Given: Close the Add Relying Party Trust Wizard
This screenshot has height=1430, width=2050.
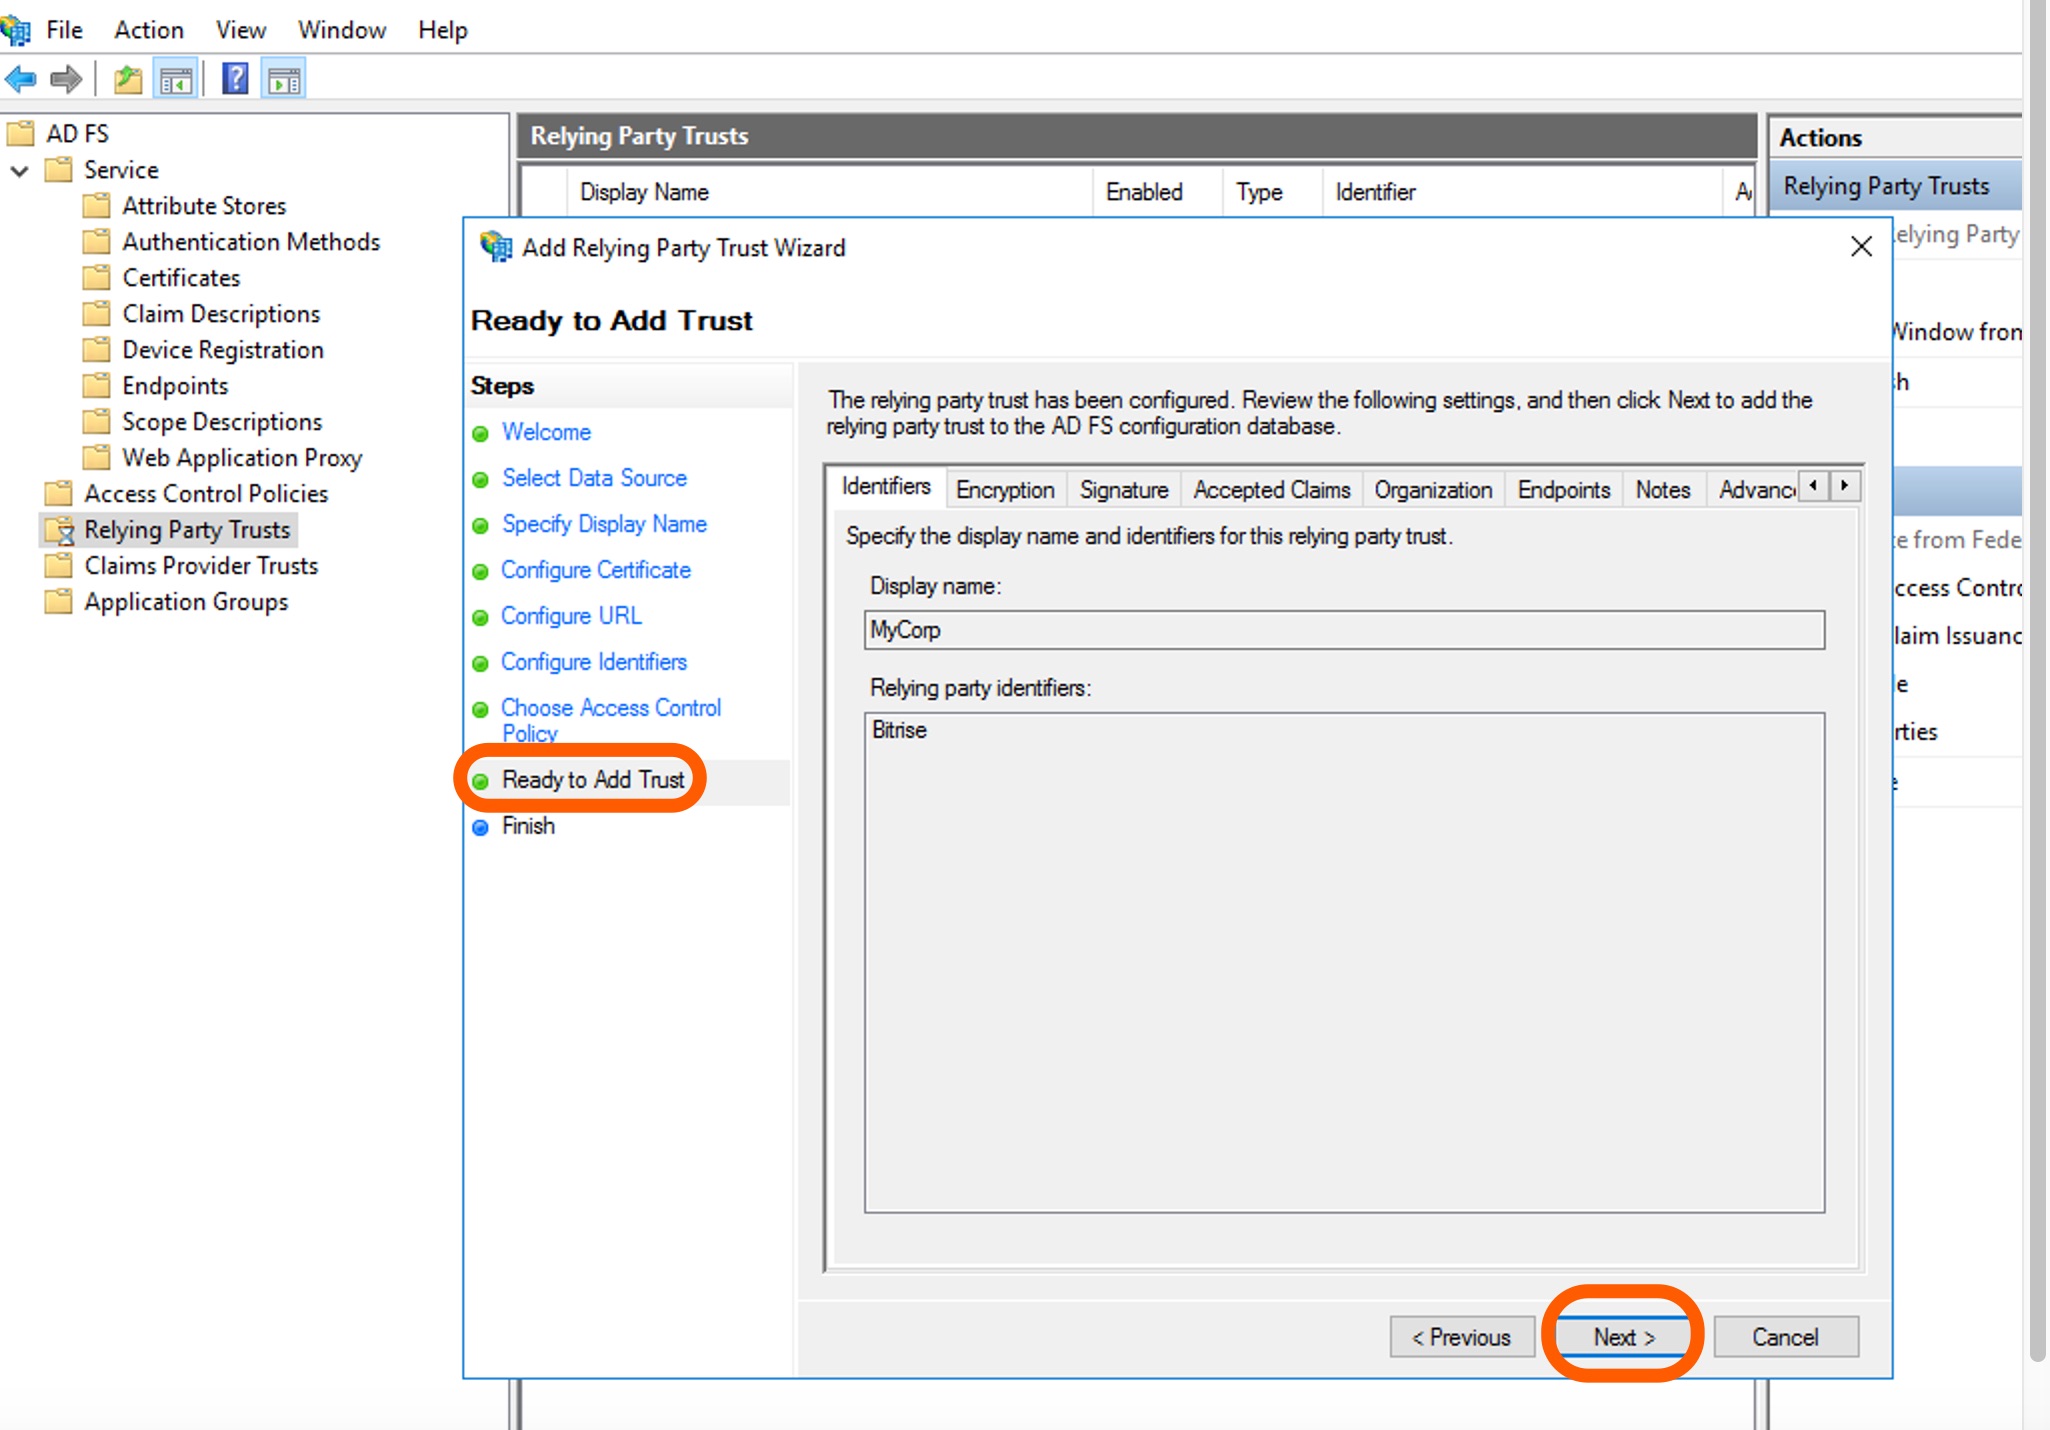Looking at the screenshot, I should coord(1861,247).
